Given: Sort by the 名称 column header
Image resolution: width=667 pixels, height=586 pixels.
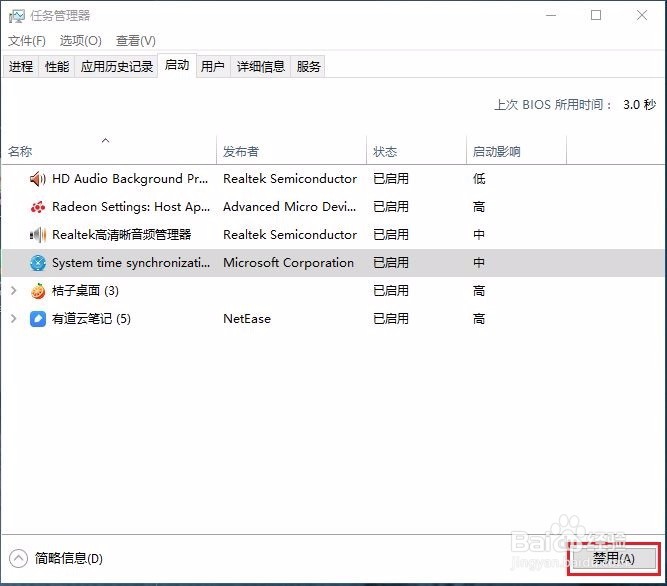Looking at the screenshot, I should click(x=108, y=151).
